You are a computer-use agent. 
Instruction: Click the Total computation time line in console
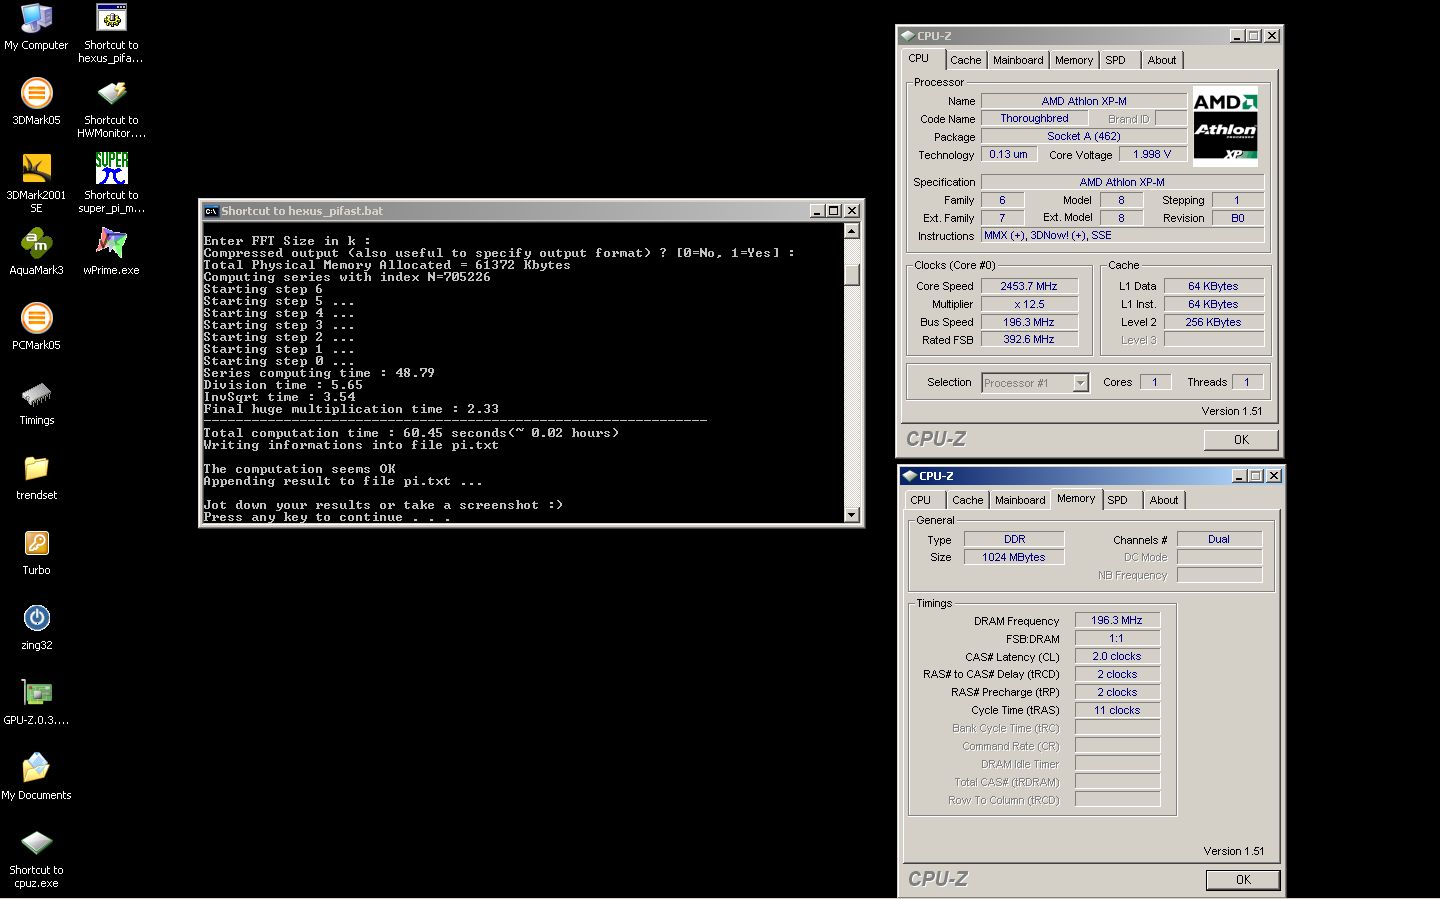click(411, 433)
